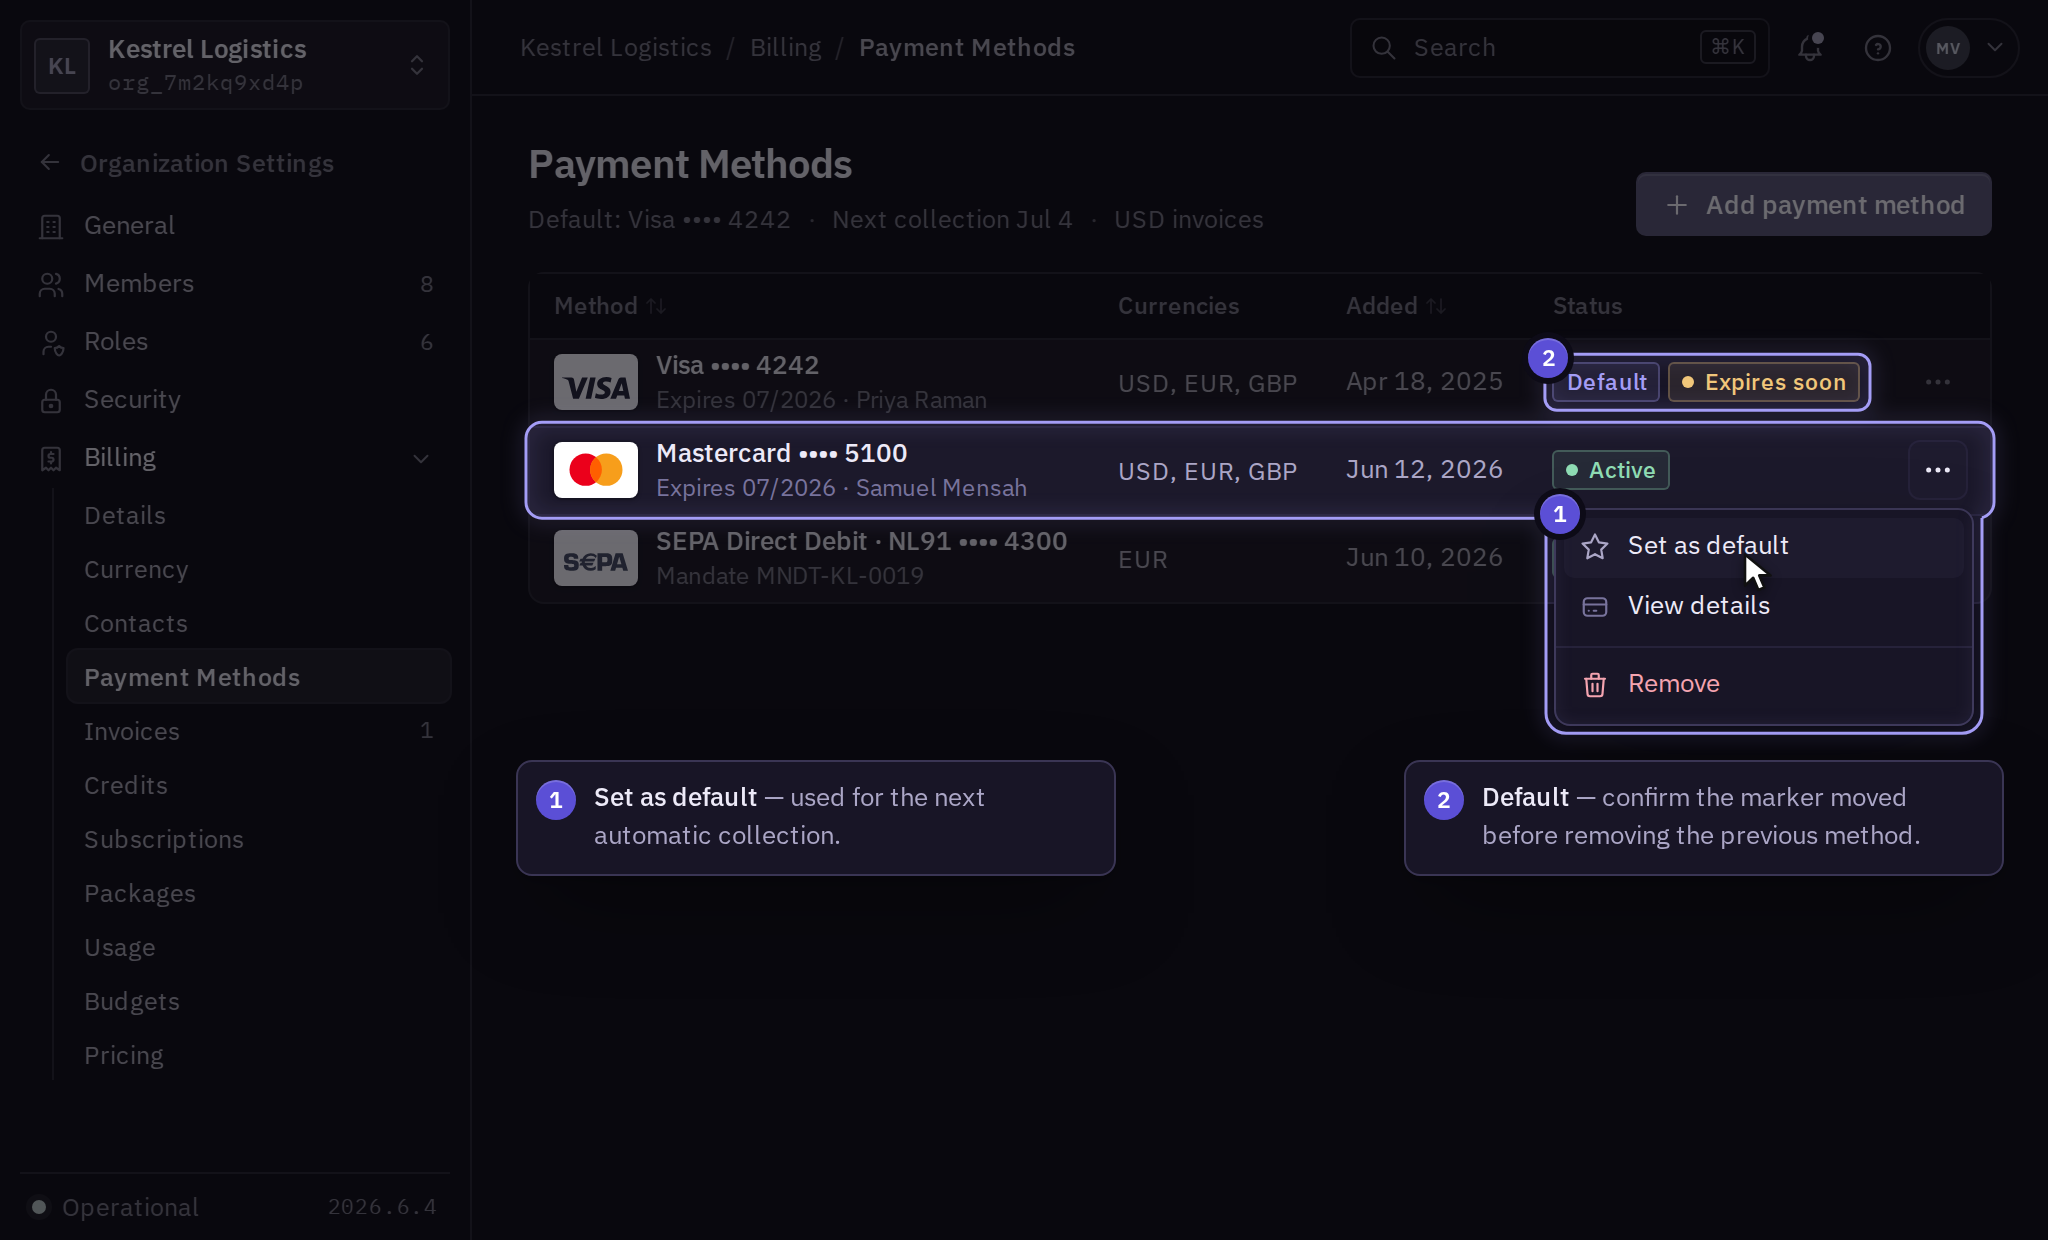
Task: Click the back arrow beside Organization Settings
Action: tap(50, 163)
